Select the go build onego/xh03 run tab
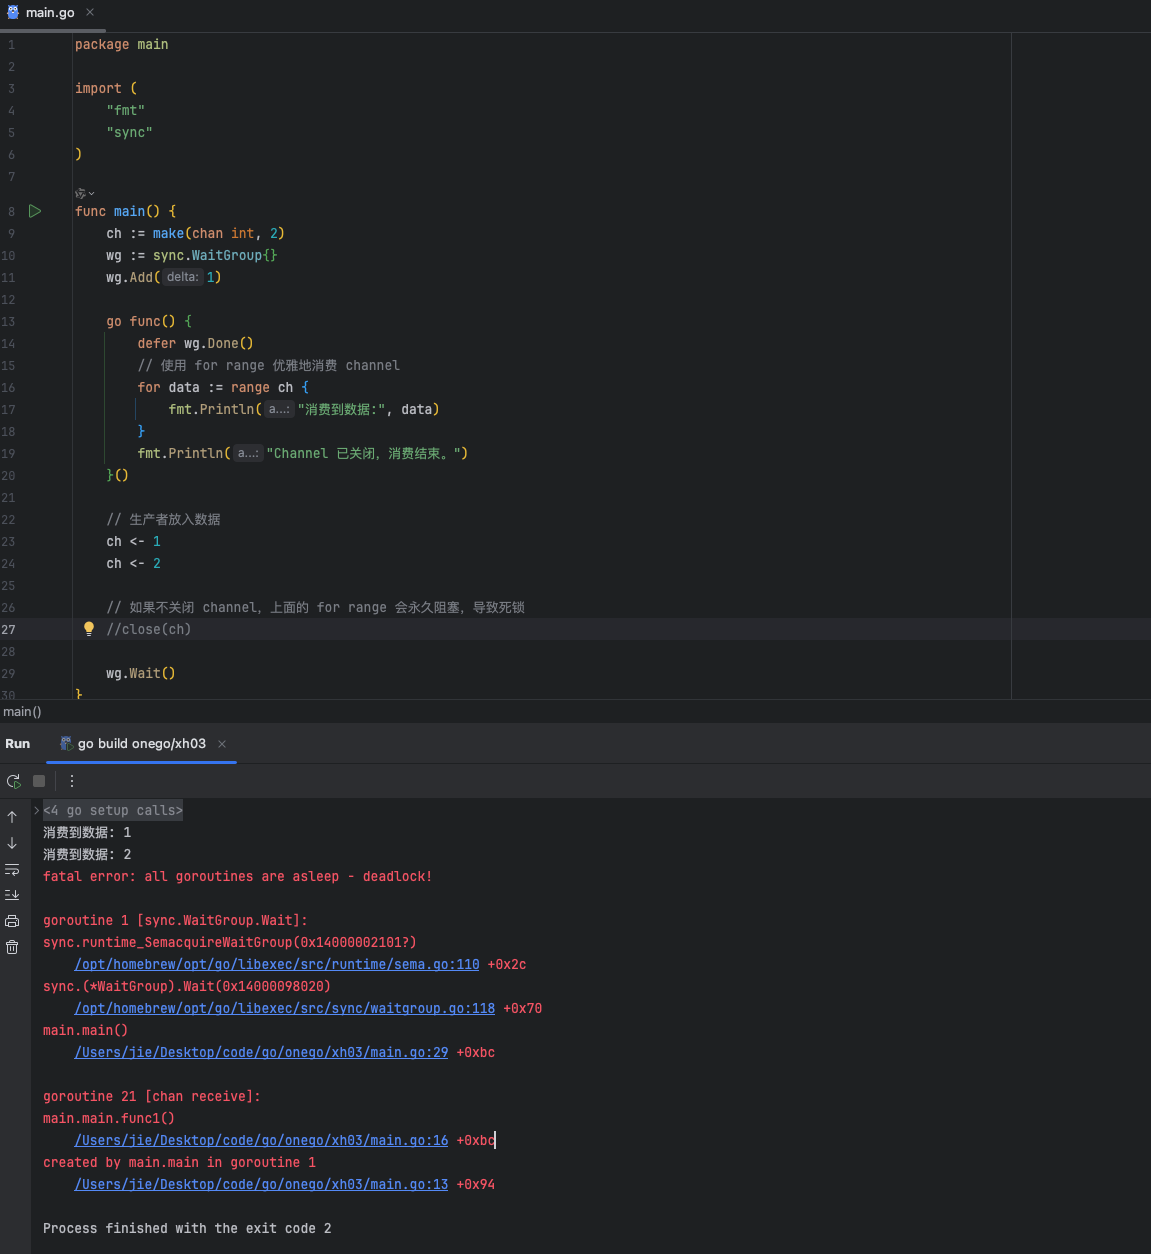This screenshot has height=1254, width=1151. (142, 744)
